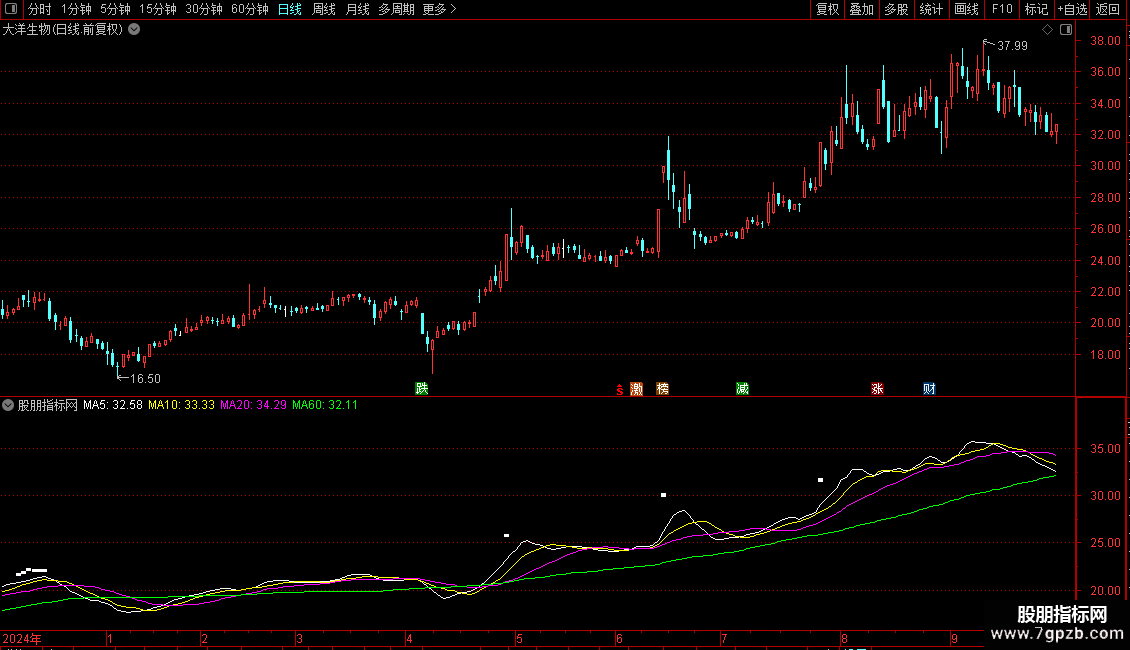Viewport: 1130px width, 650px height.
Task: Click the orange 激 event marker
Action: [636, 389]
